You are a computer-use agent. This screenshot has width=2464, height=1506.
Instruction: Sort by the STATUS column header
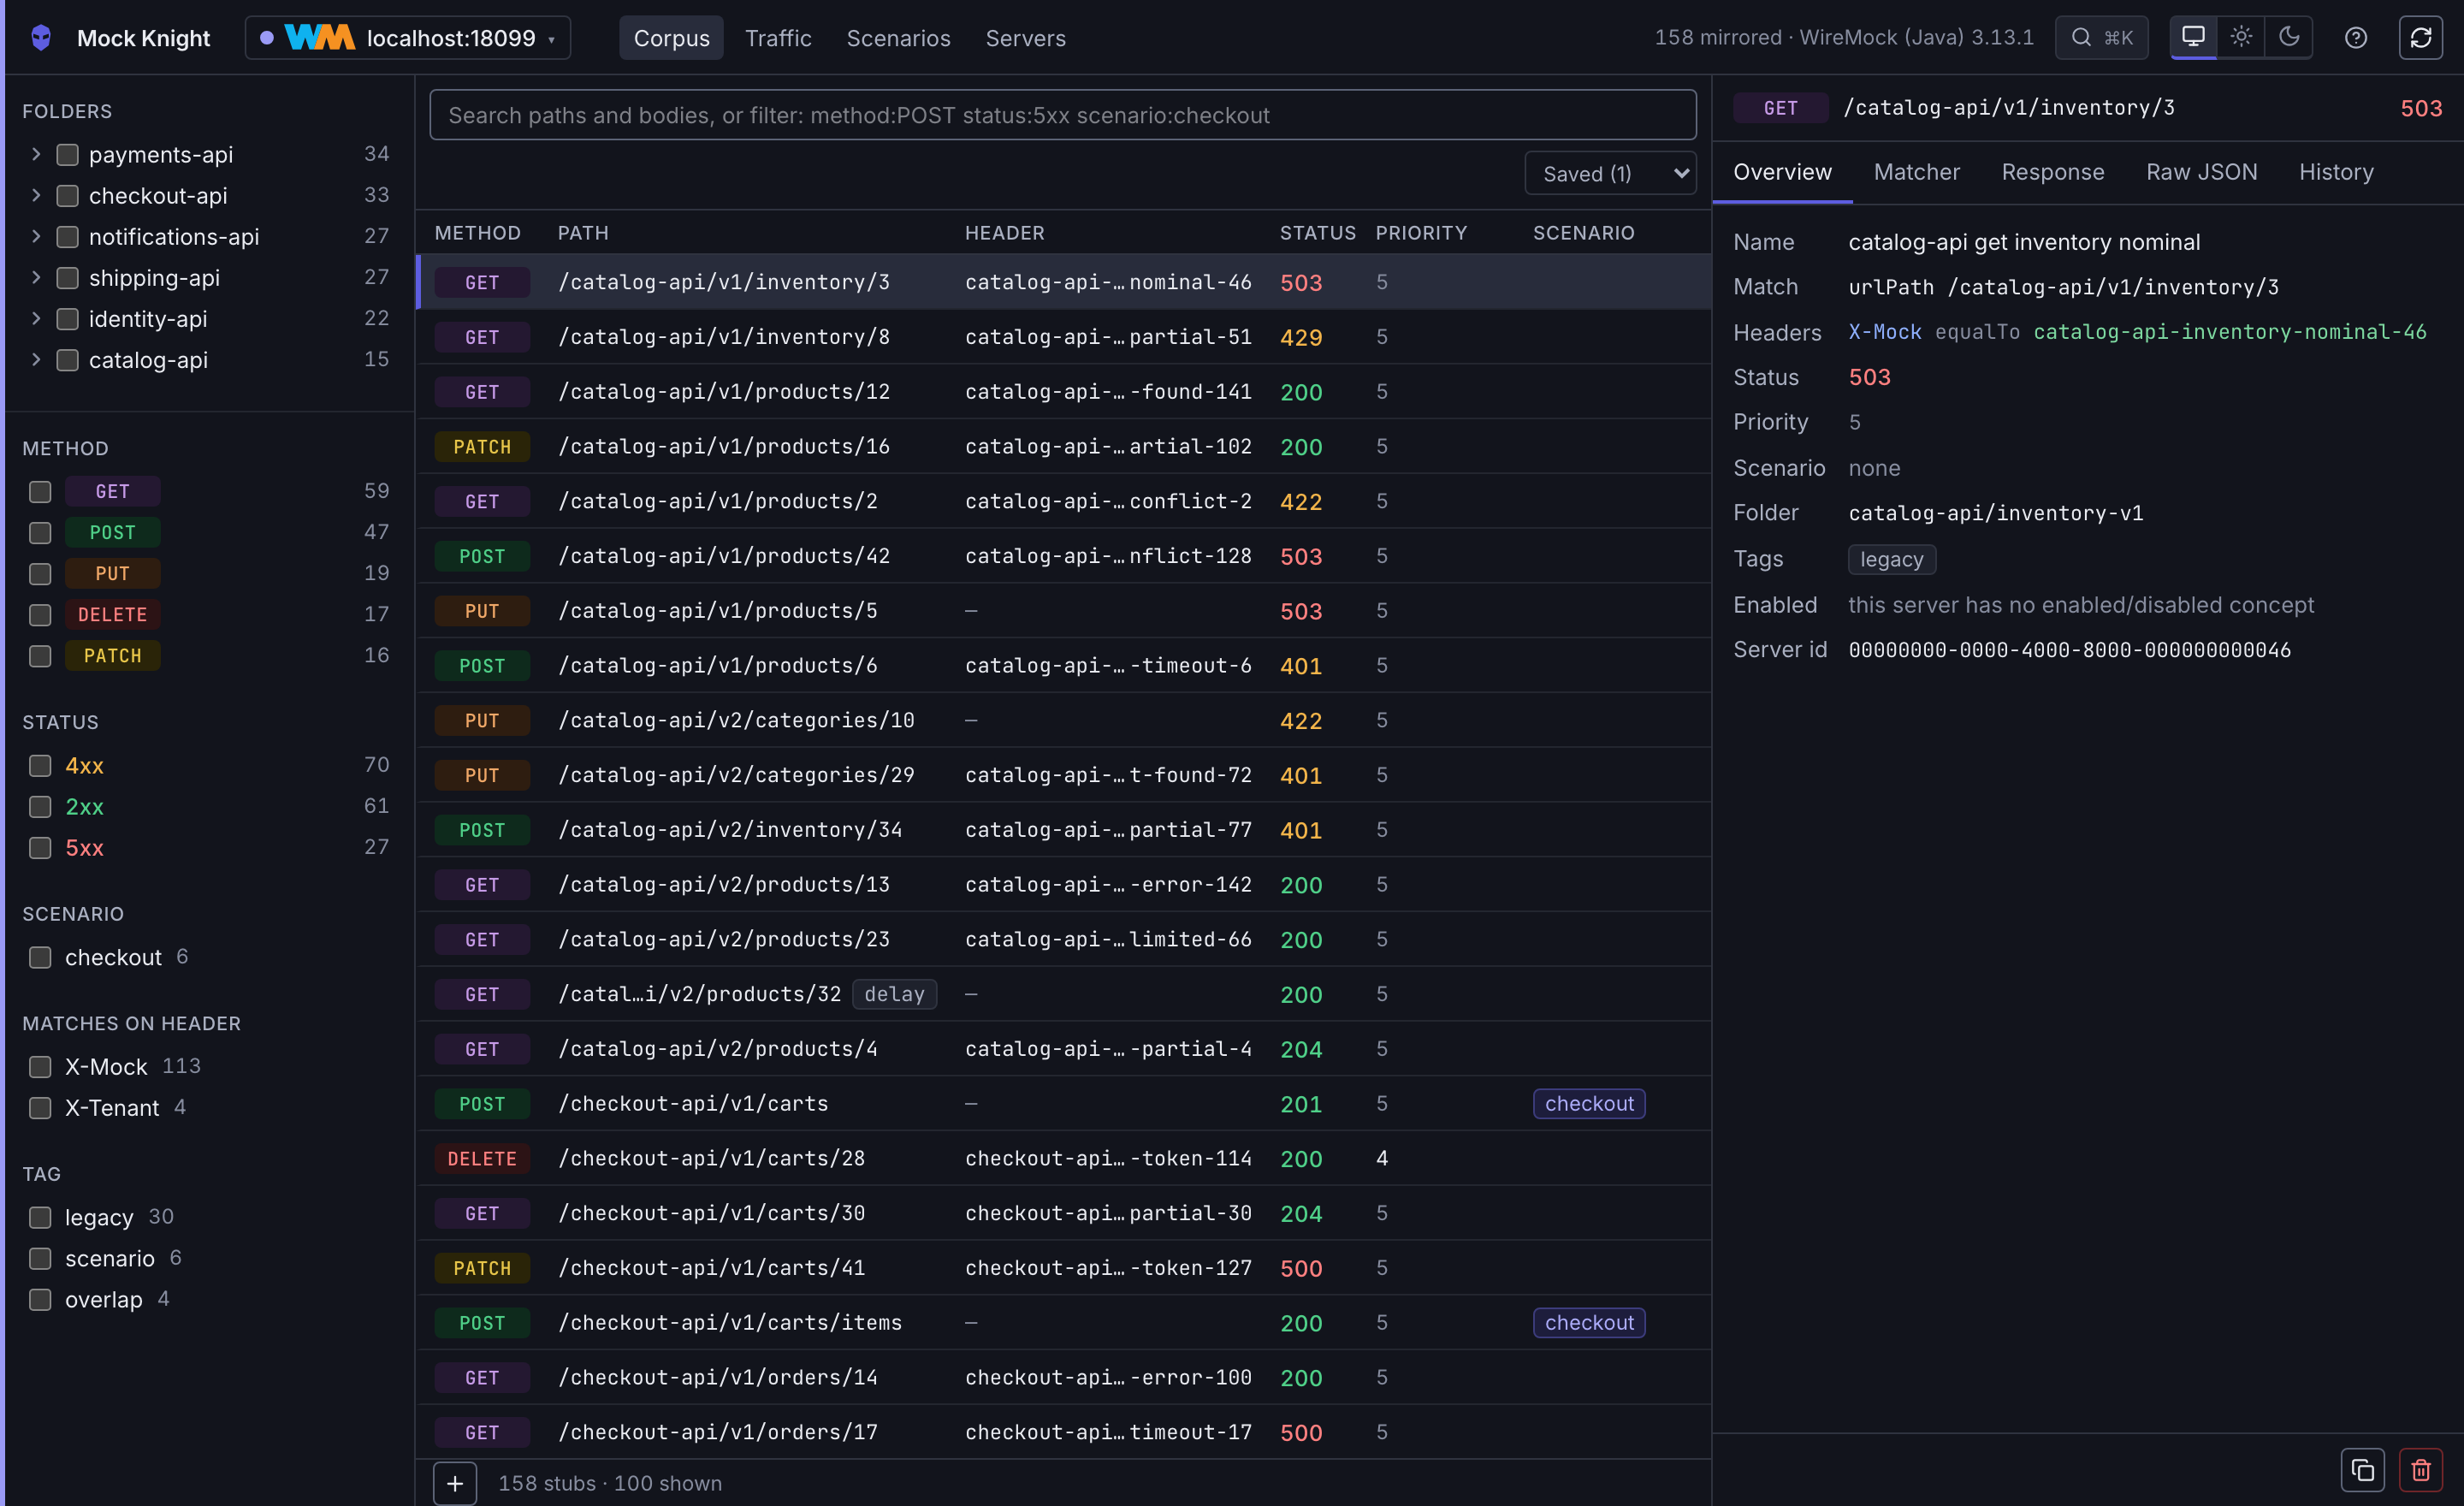pyautogui.click(x=1317, y=233)
